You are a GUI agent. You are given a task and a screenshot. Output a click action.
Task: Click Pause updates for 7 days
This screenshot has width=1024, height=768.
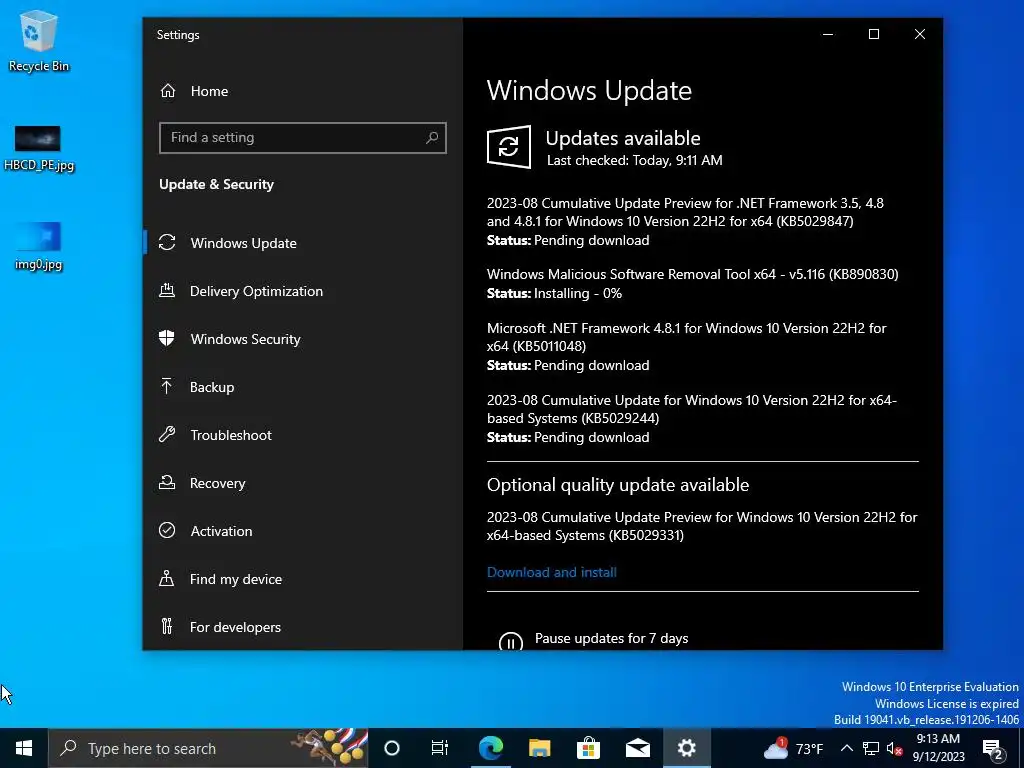click(611, 639)
